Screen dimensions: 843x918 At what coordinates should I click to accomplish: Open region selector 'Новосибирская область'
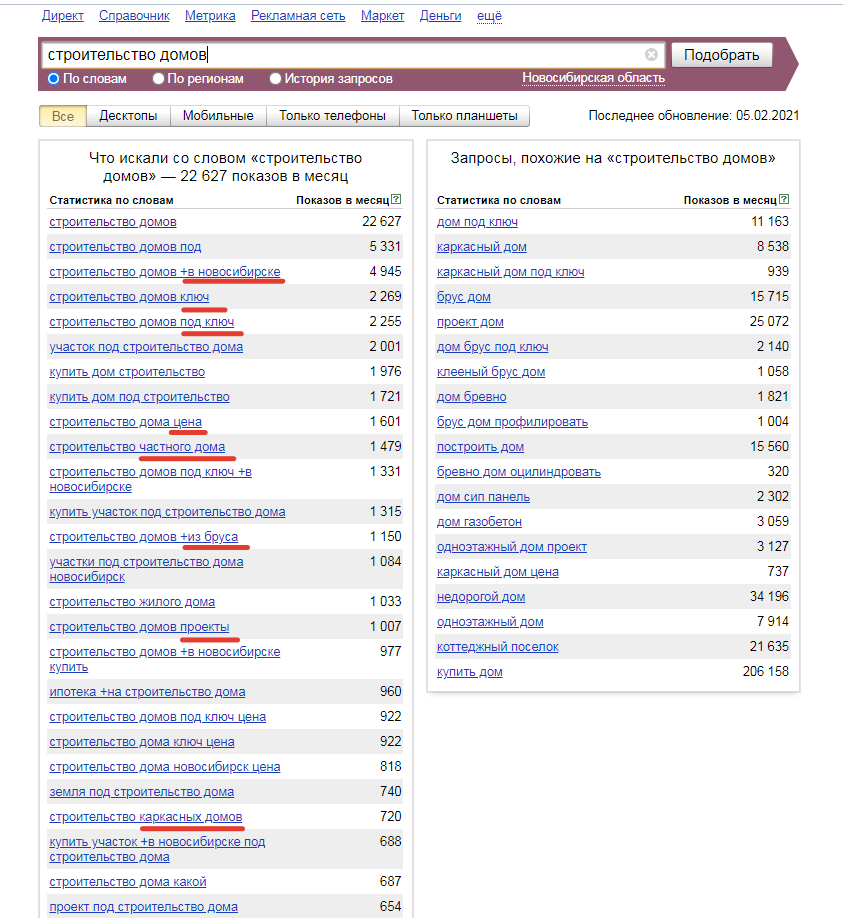(594, 78)
